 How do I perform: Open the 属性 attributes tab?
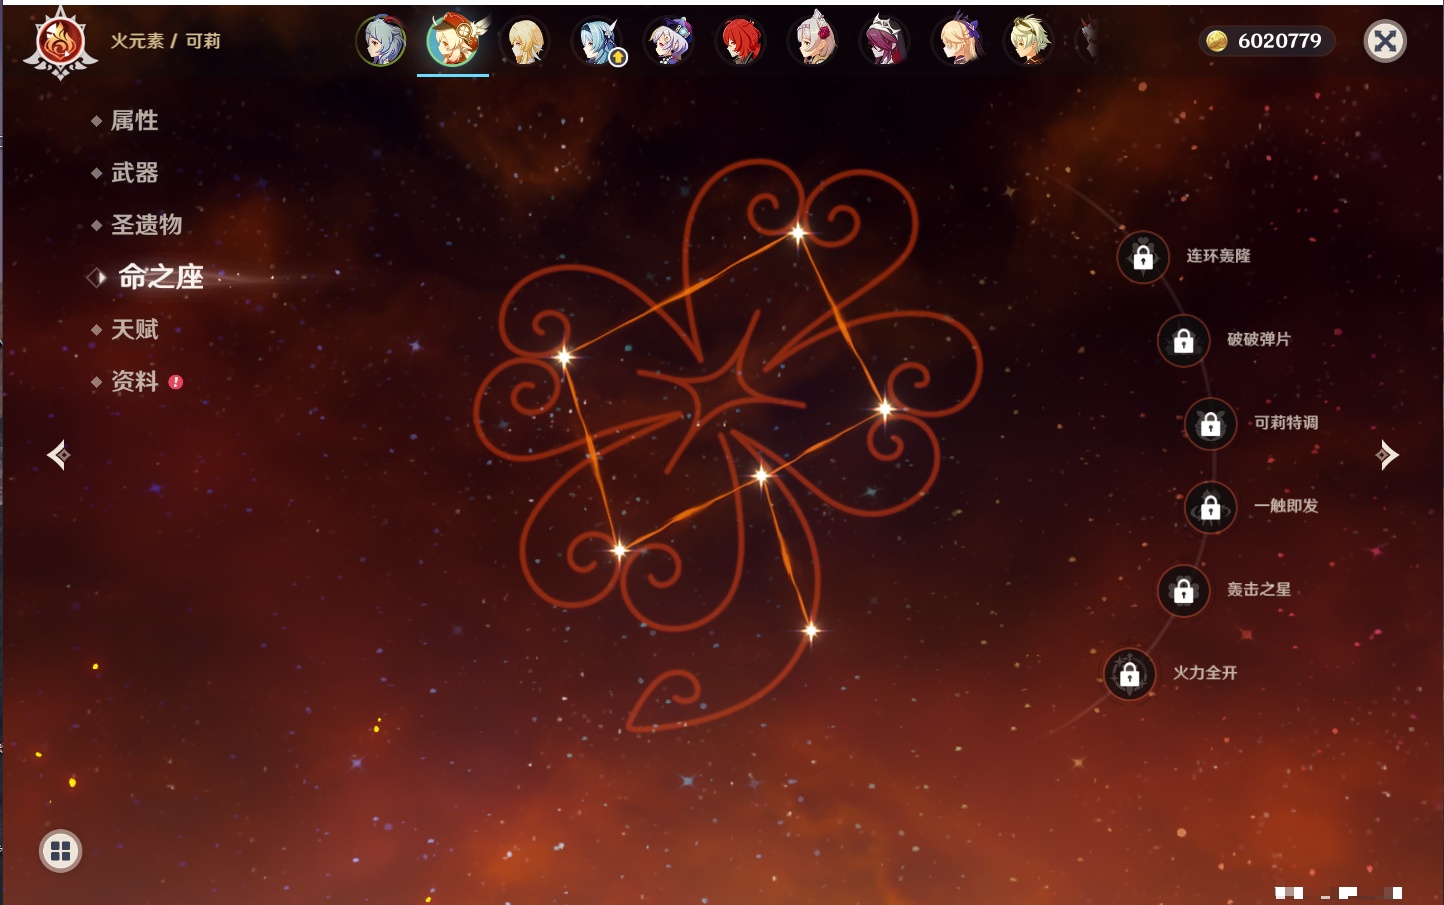(134, 121)
